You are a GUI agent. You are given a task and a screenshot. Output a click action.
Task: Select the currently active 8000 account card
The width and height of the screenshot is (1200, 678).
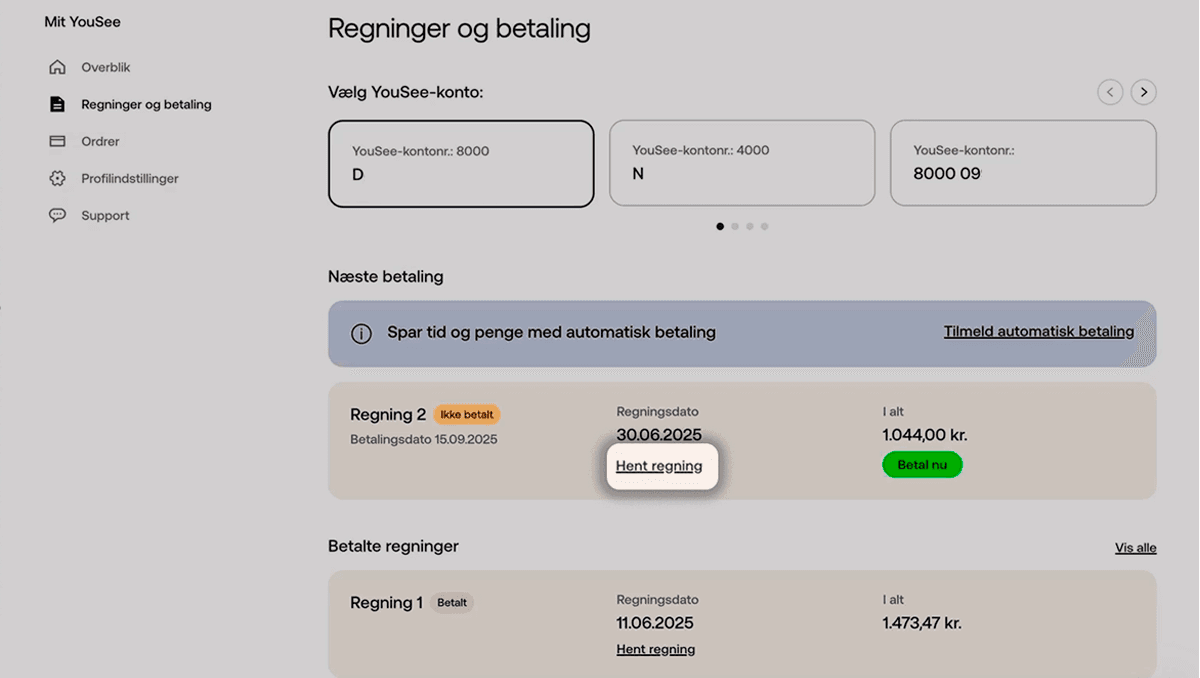click(x=461, y=163)
